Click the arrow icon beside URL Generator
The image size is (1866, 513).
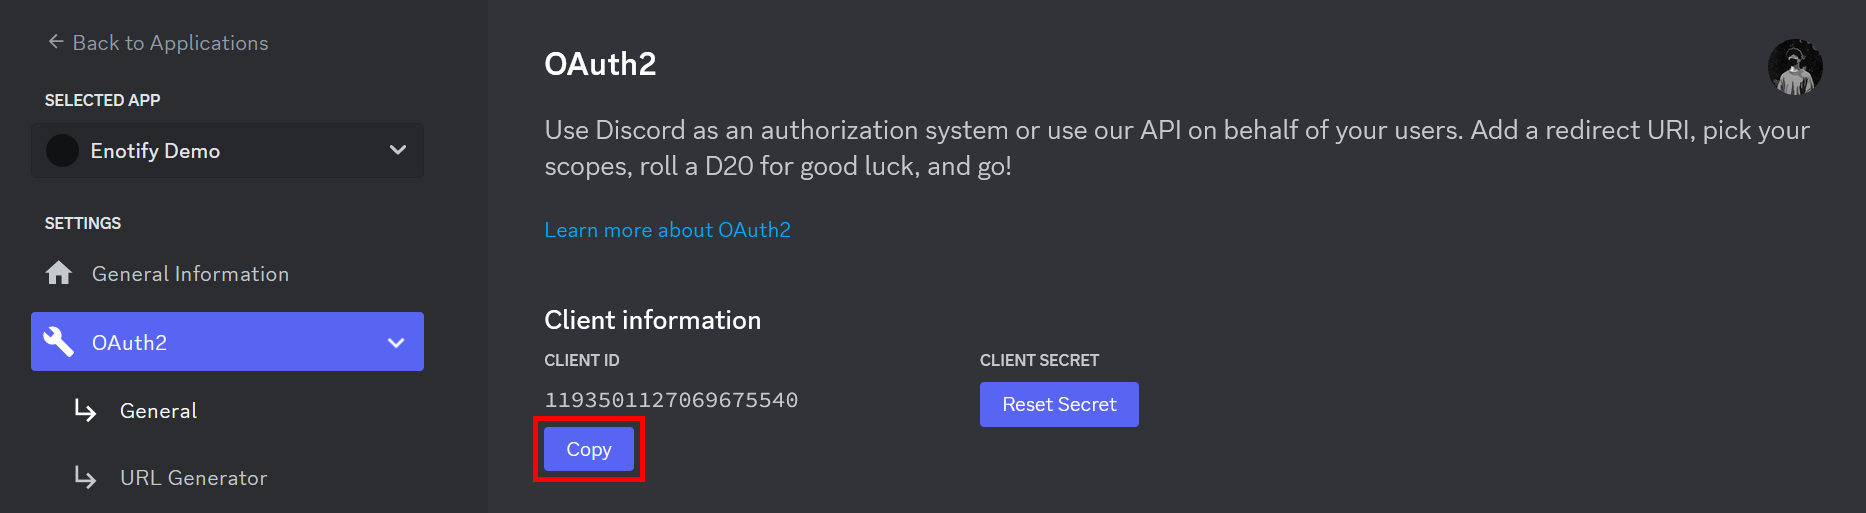point(86,478)
